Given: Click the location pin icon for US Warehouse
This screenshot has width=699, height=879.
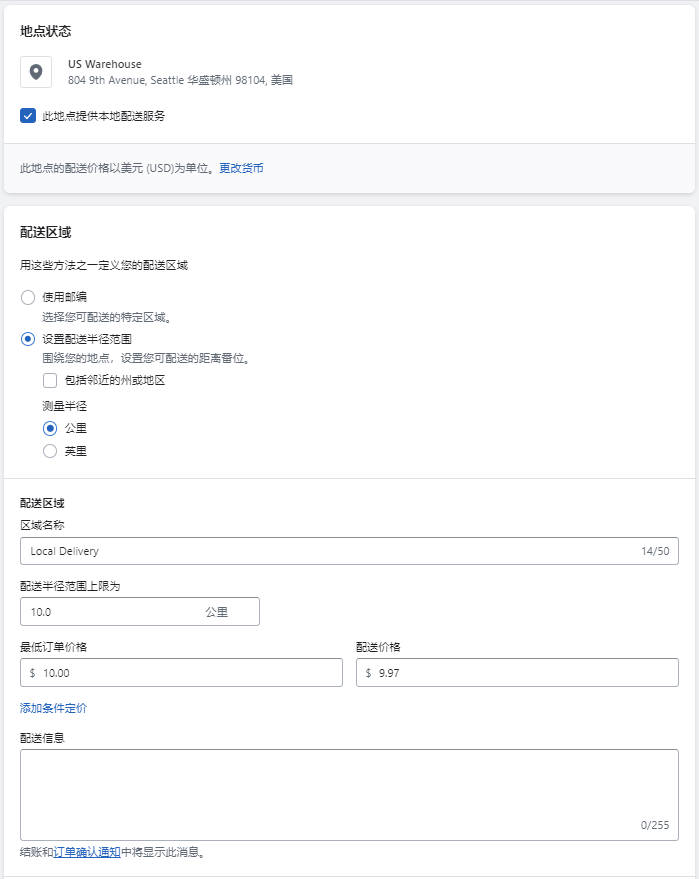Looking at the screenshot, I should (36, 72).
